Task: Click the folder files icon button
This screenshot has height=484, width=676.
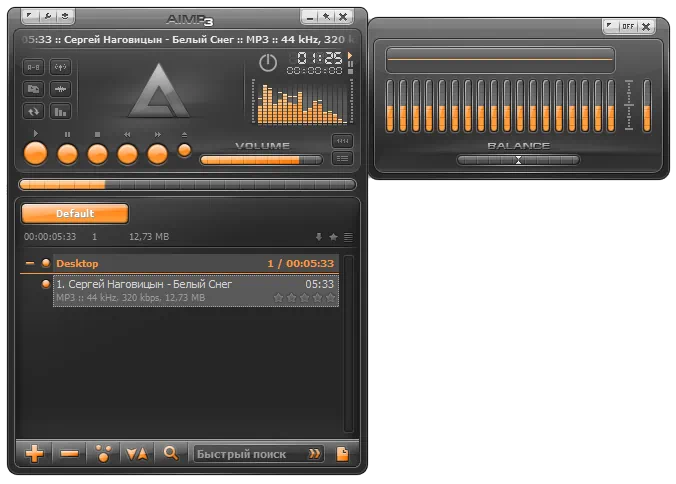Action: 33,89
